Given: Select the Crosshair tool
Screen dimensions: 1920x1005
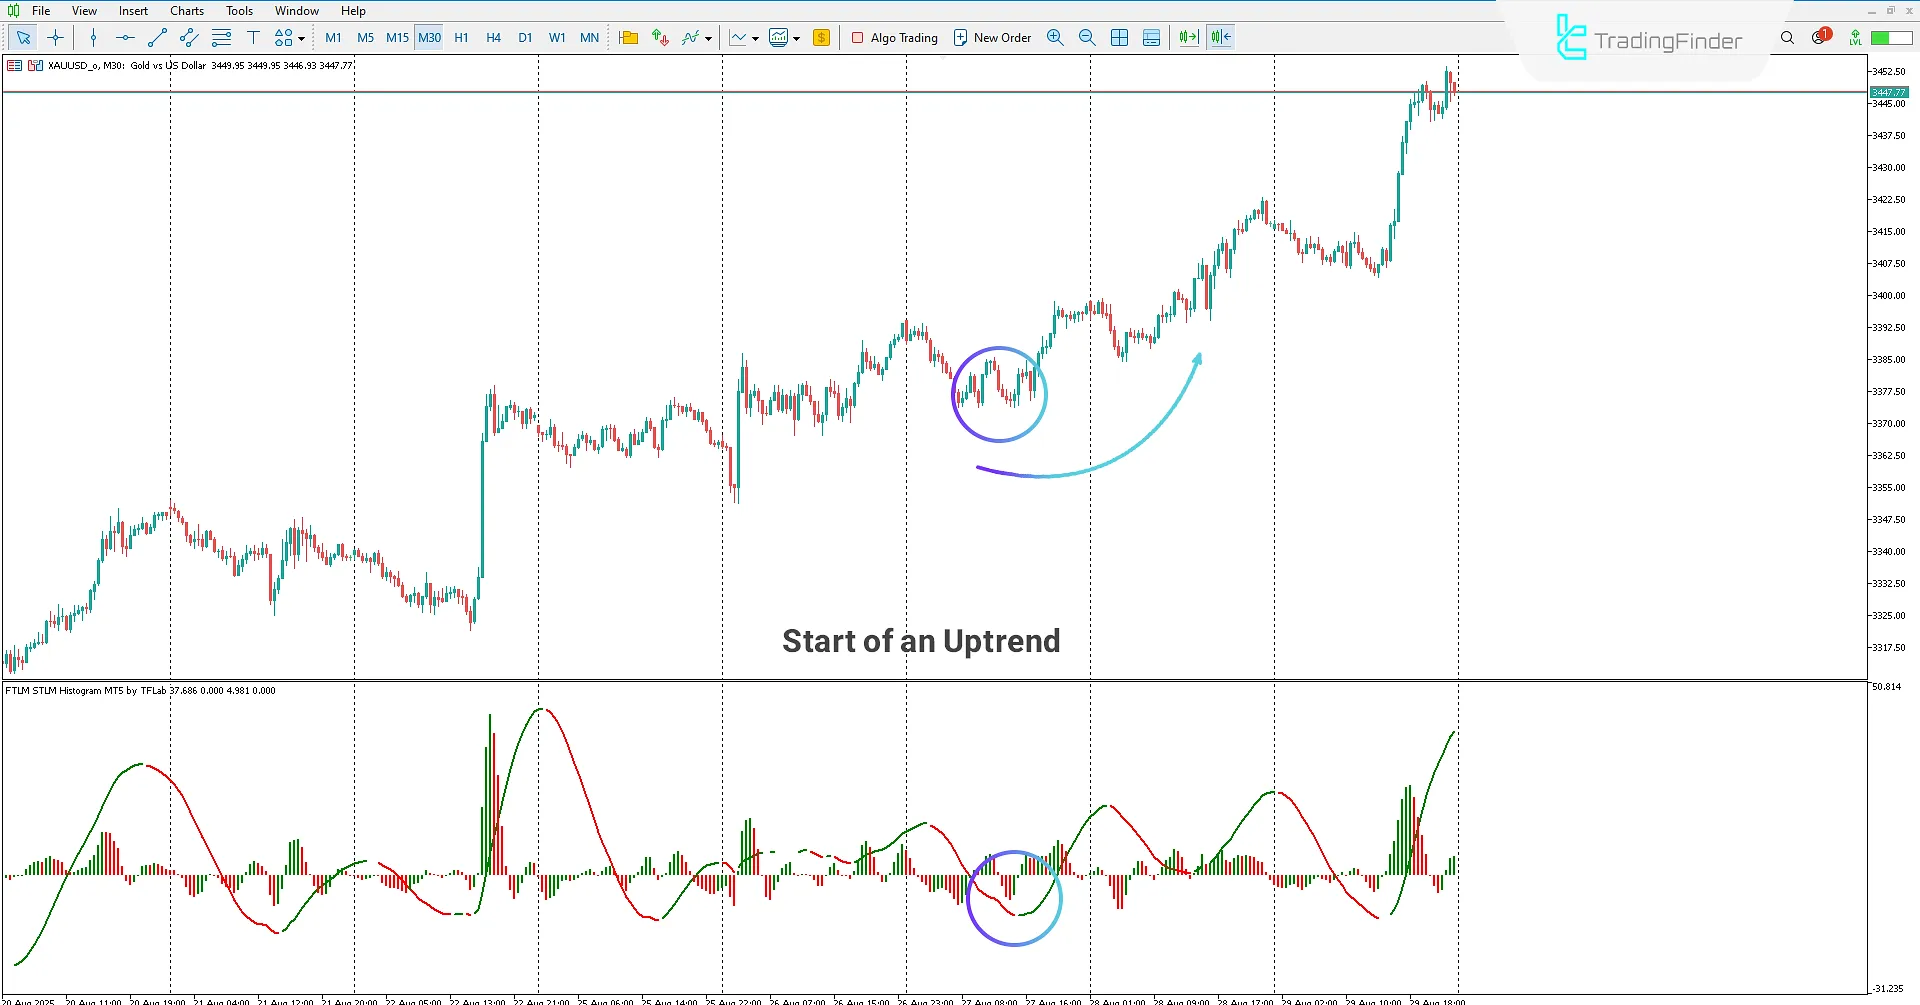Looking at the screenshot, I should tap(55, 37).
